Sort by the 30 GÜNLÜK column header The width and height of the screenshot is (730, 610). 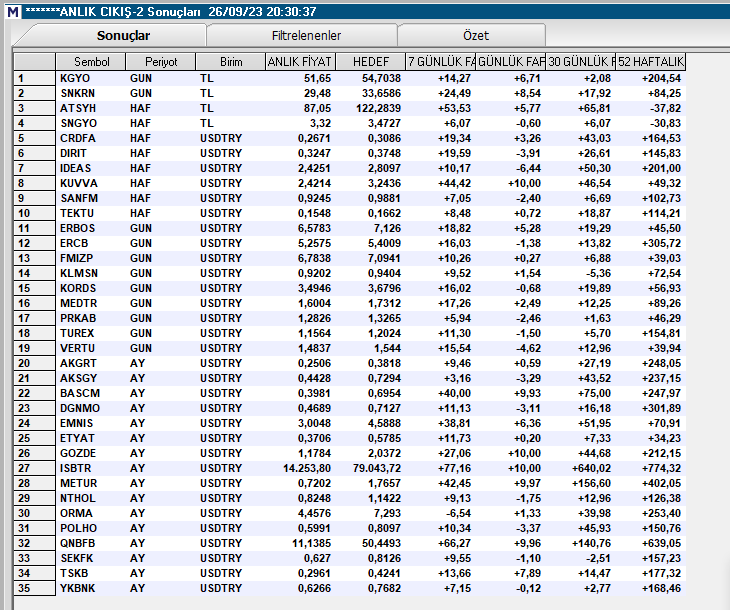(x=581, y=61)
